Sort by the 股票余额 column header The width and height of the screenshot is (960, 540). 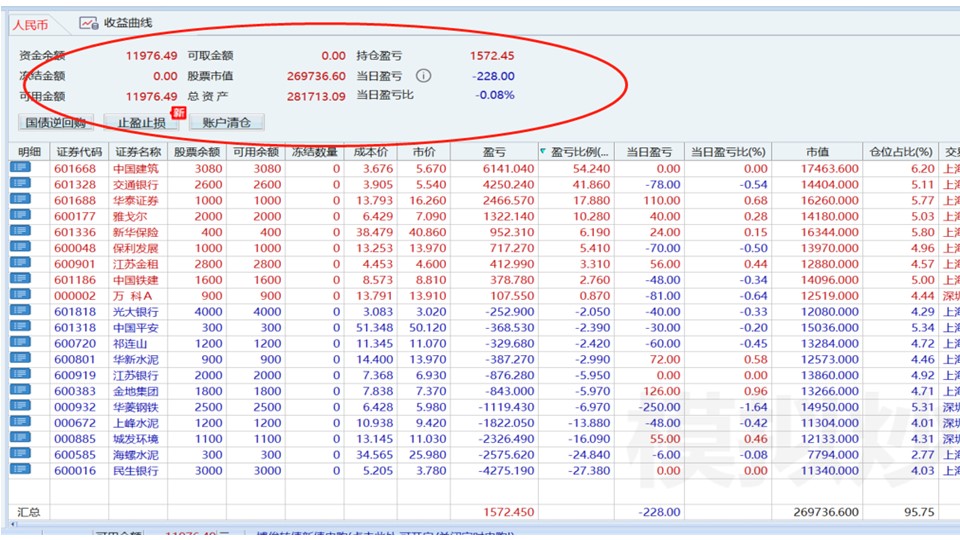tap(197, 152)
